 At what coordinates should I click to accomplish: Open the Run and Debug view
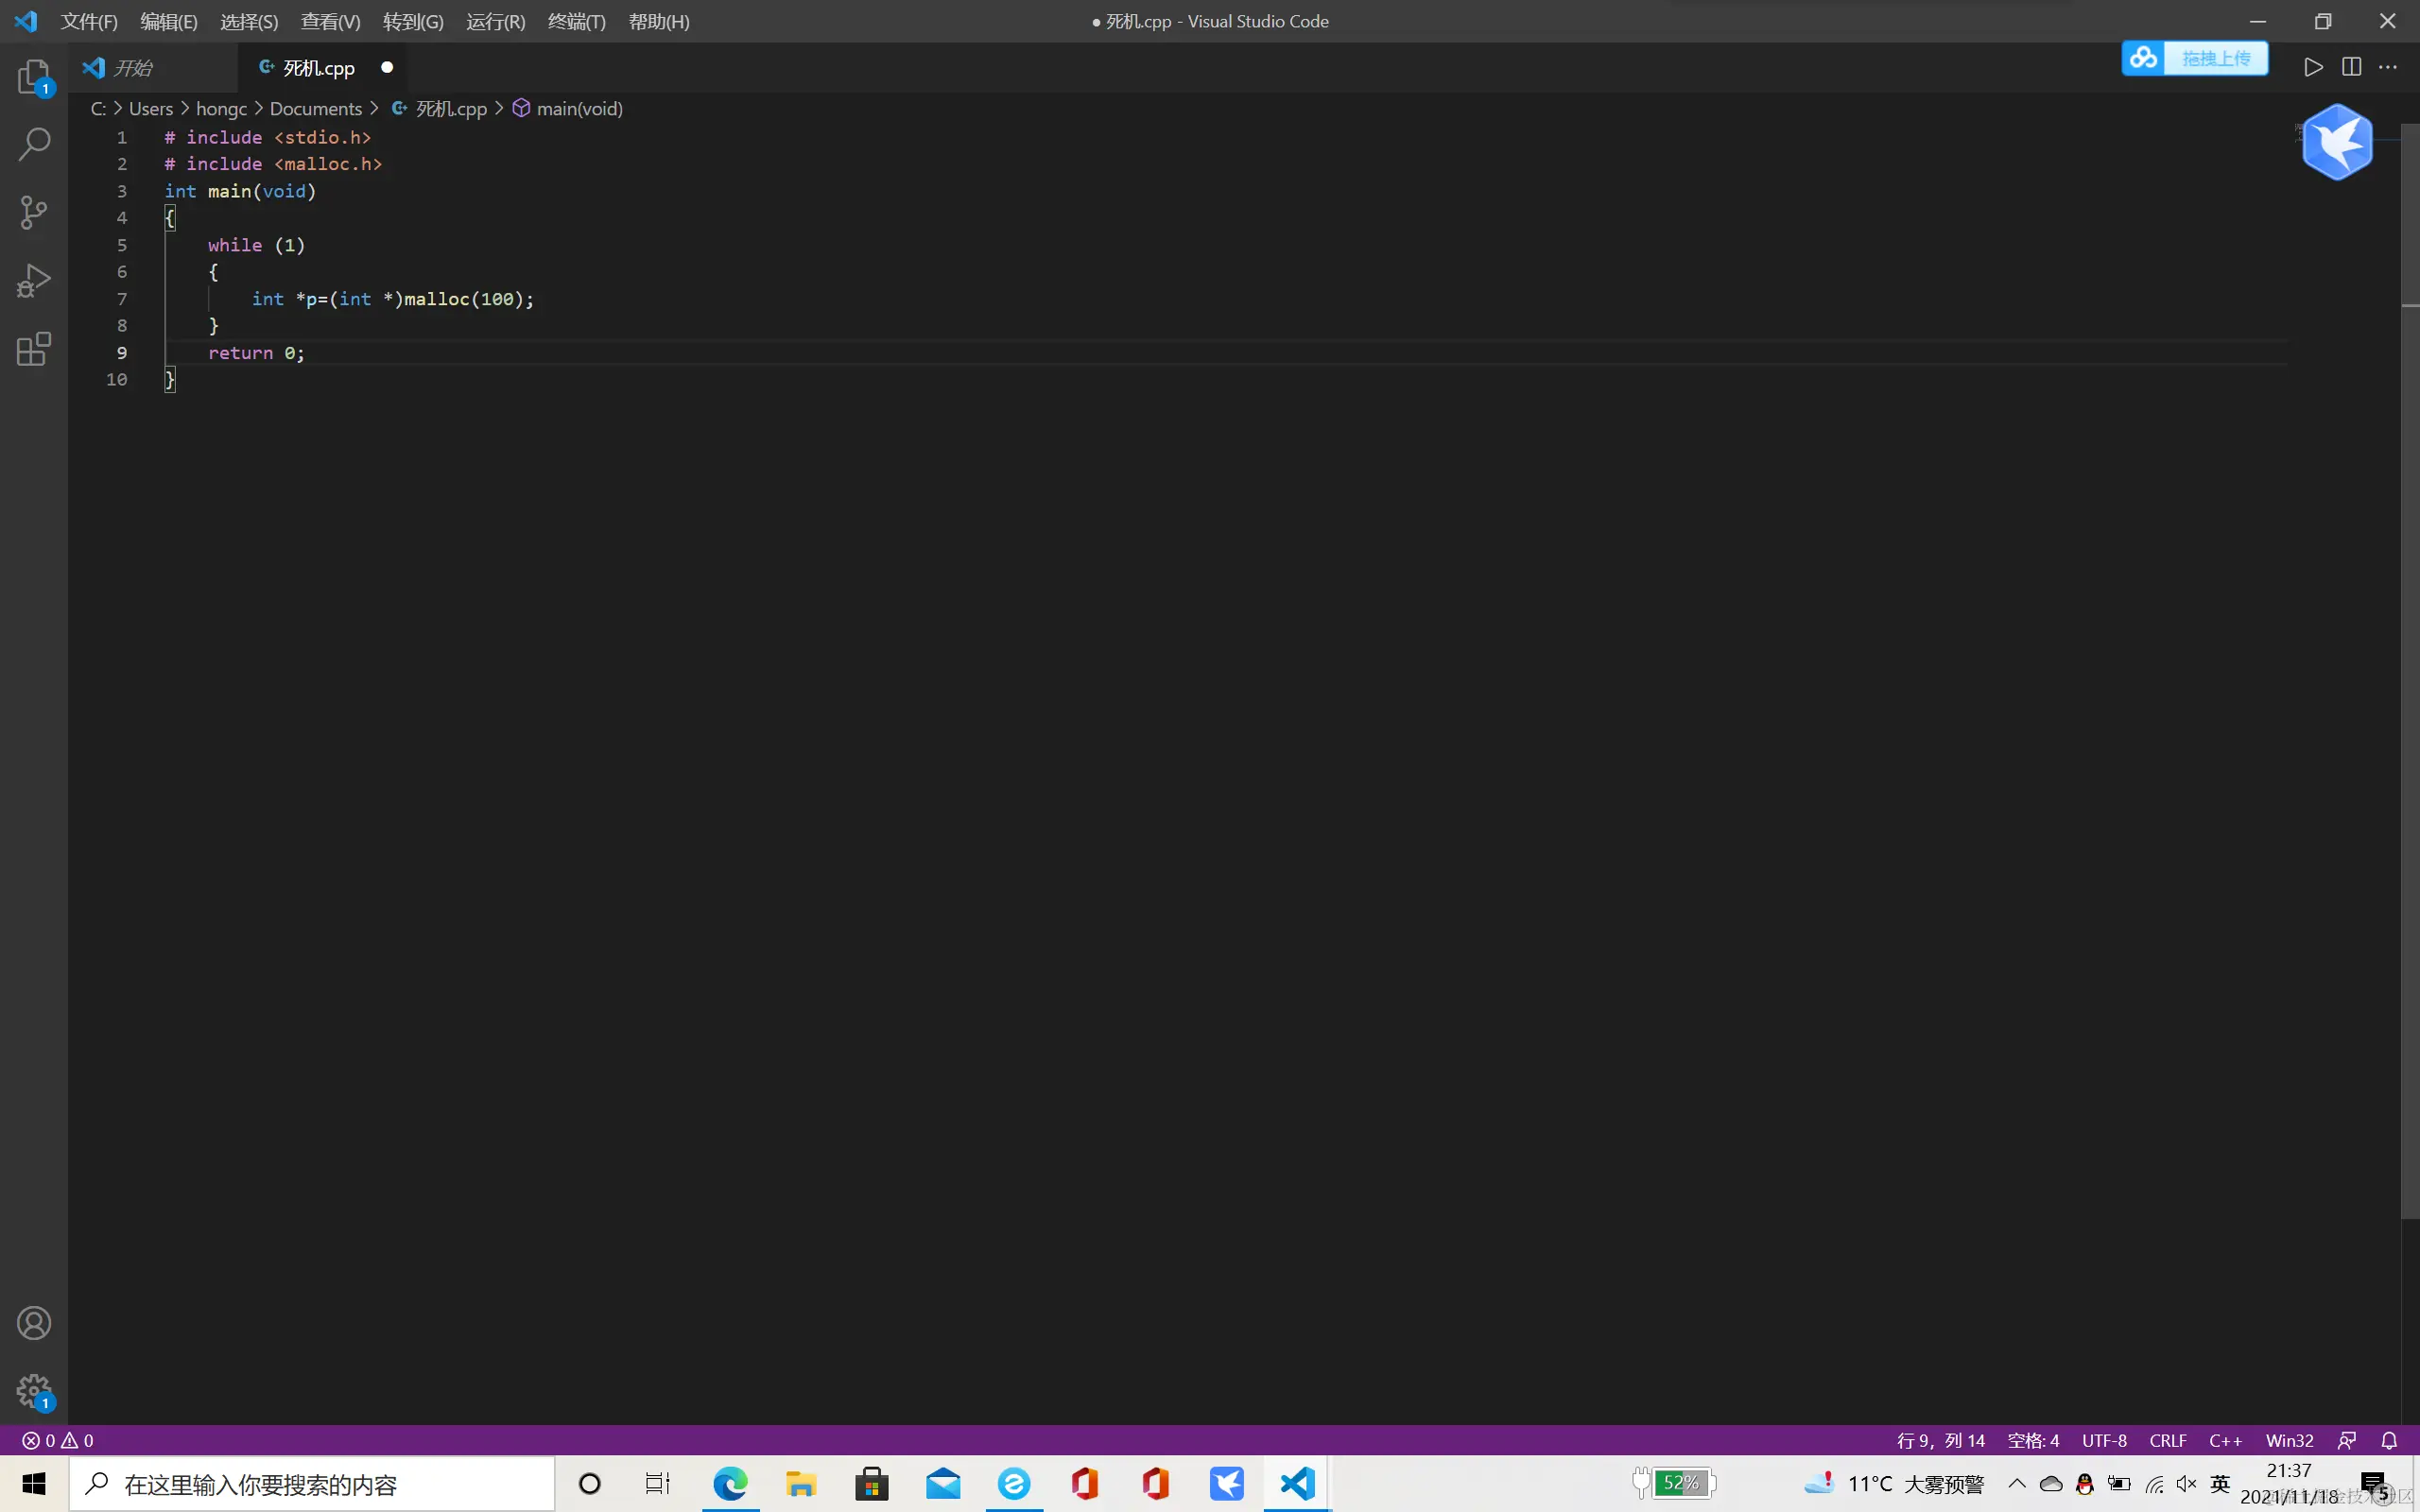[x=33, y=281]
